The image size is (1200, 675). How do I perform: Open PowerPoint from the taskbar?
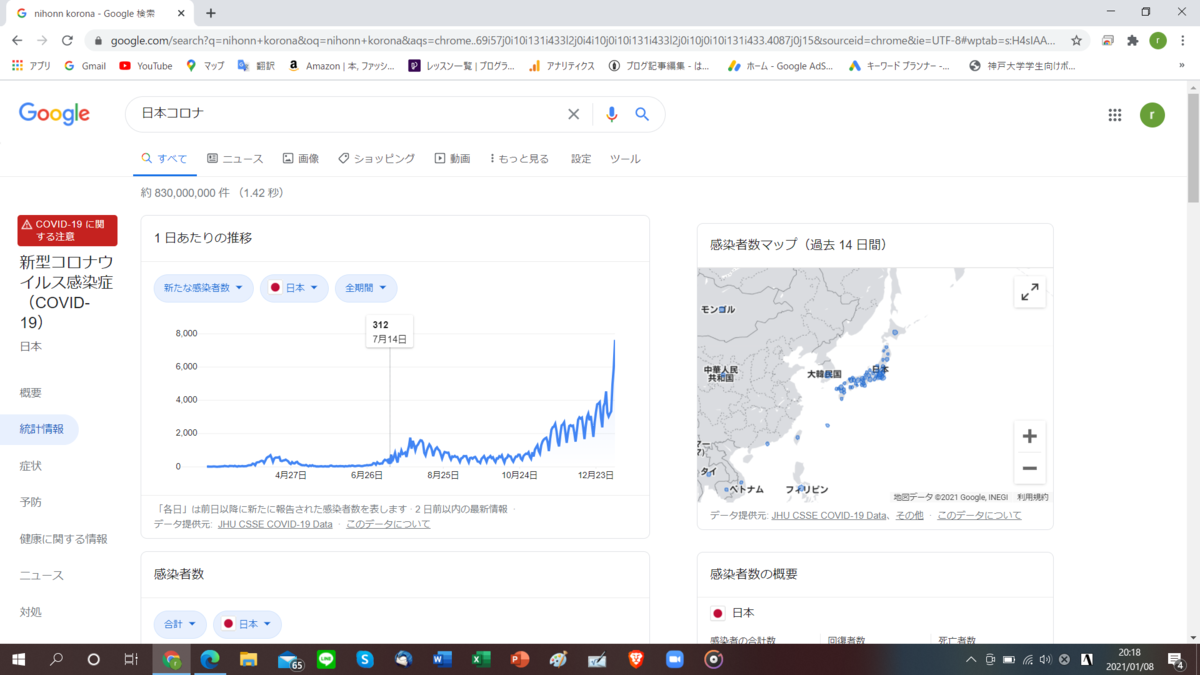point(520,659)
